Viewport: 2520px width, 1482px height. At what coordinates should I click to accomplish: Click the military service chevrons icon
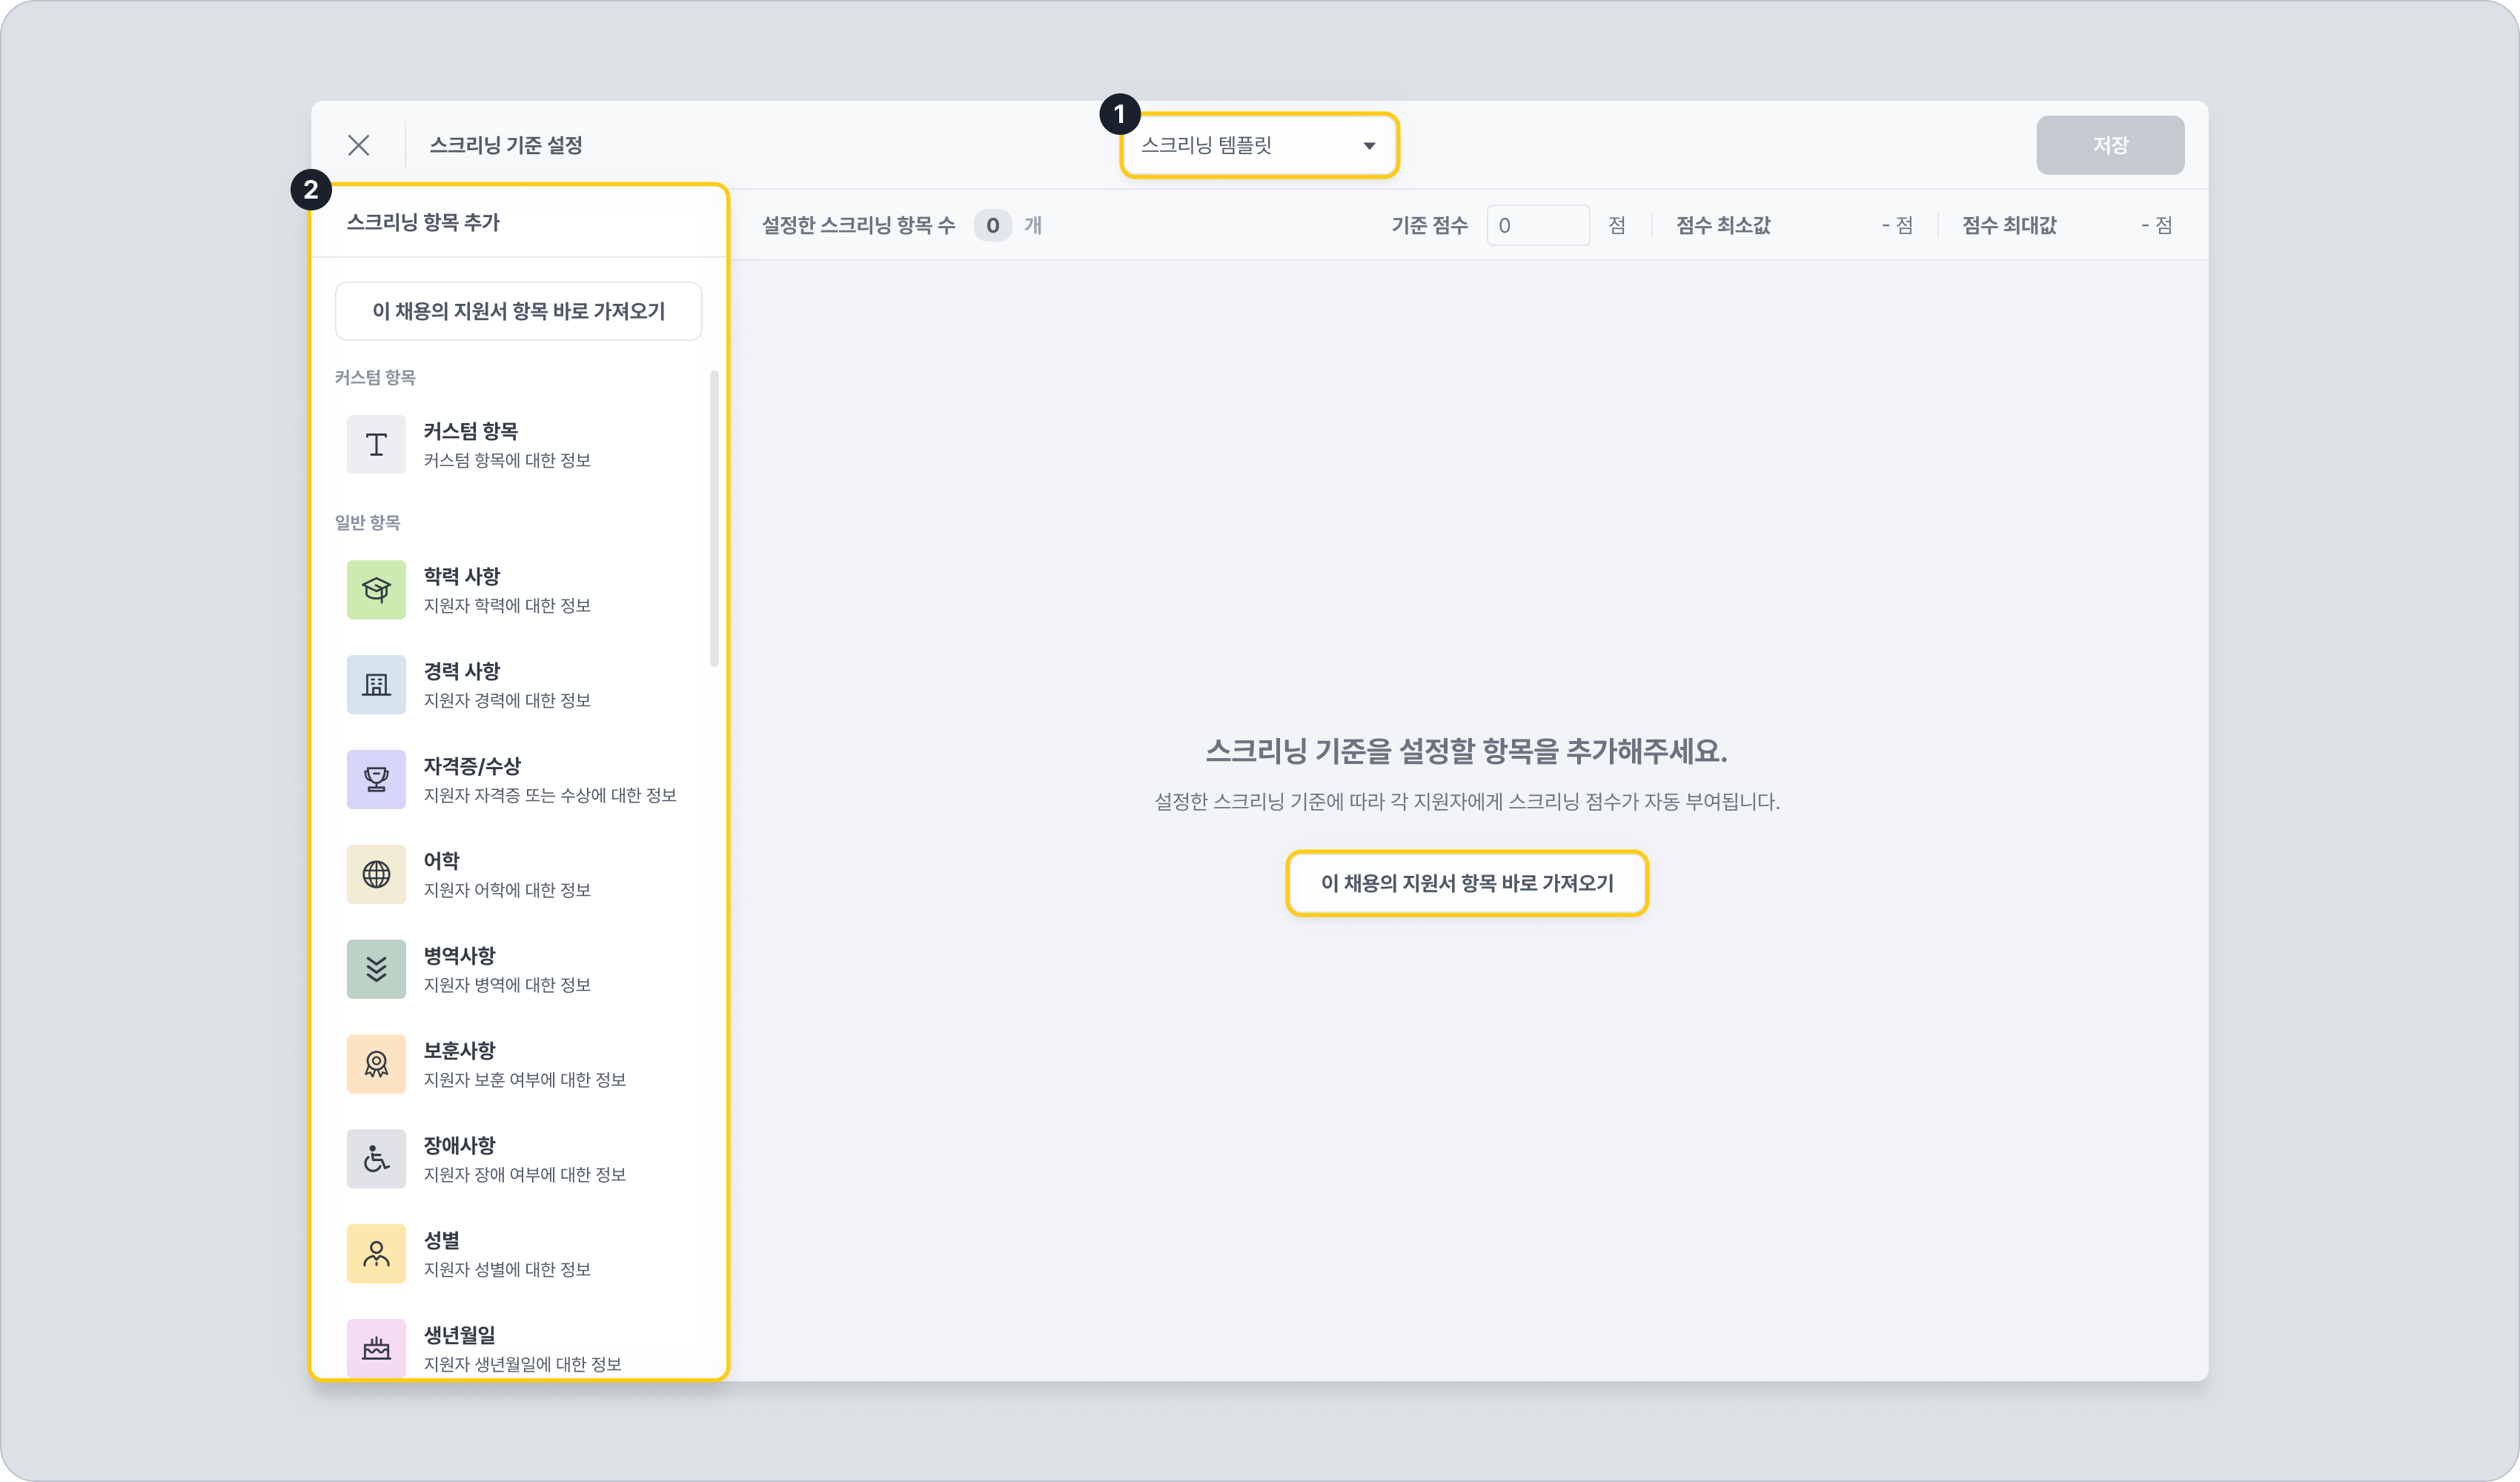pos(376,969)
